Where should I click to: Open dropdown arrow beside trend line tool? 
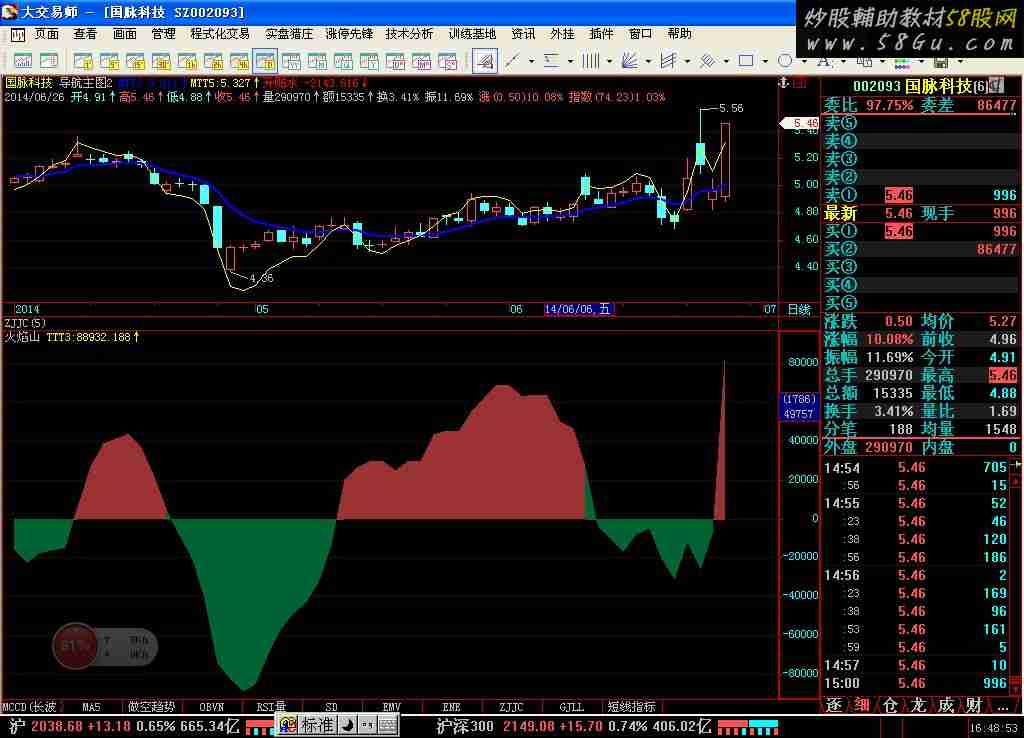click(x=531, y=61)
